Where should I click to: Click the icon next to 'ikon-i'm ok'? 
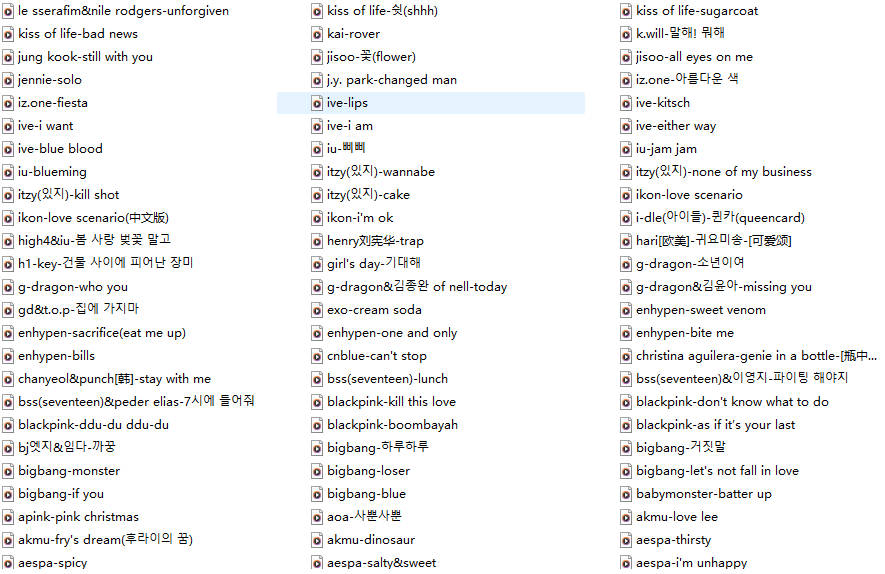[x=317, y=218]
